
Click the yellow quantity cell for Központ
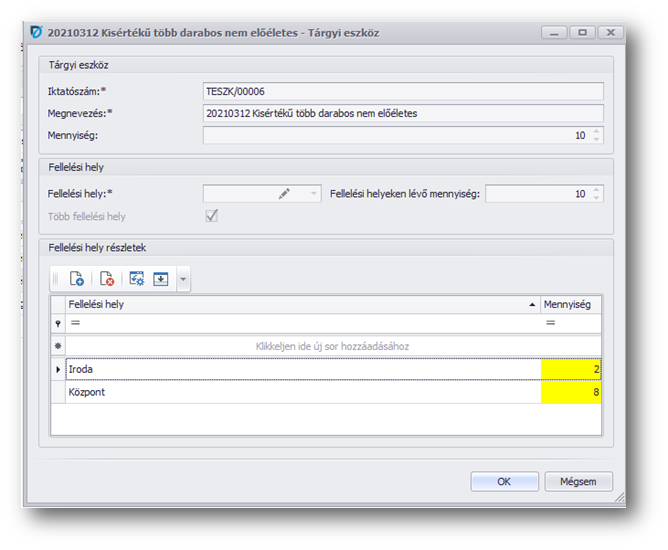pyautogui.click(x=571, y=392)
